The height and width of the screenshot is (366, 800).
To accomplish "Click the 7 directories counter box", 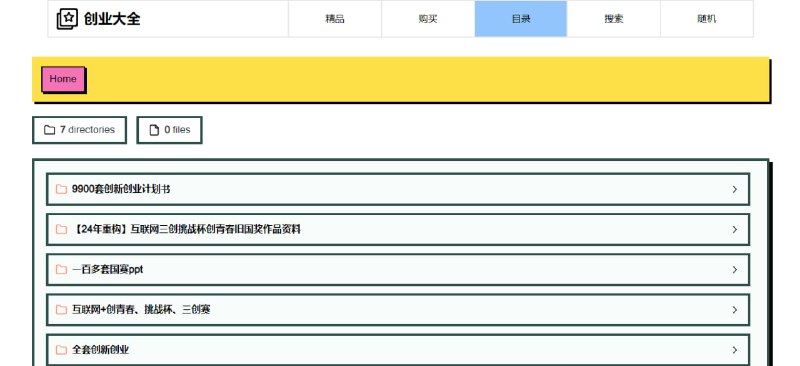I will [x=79, y=130].
